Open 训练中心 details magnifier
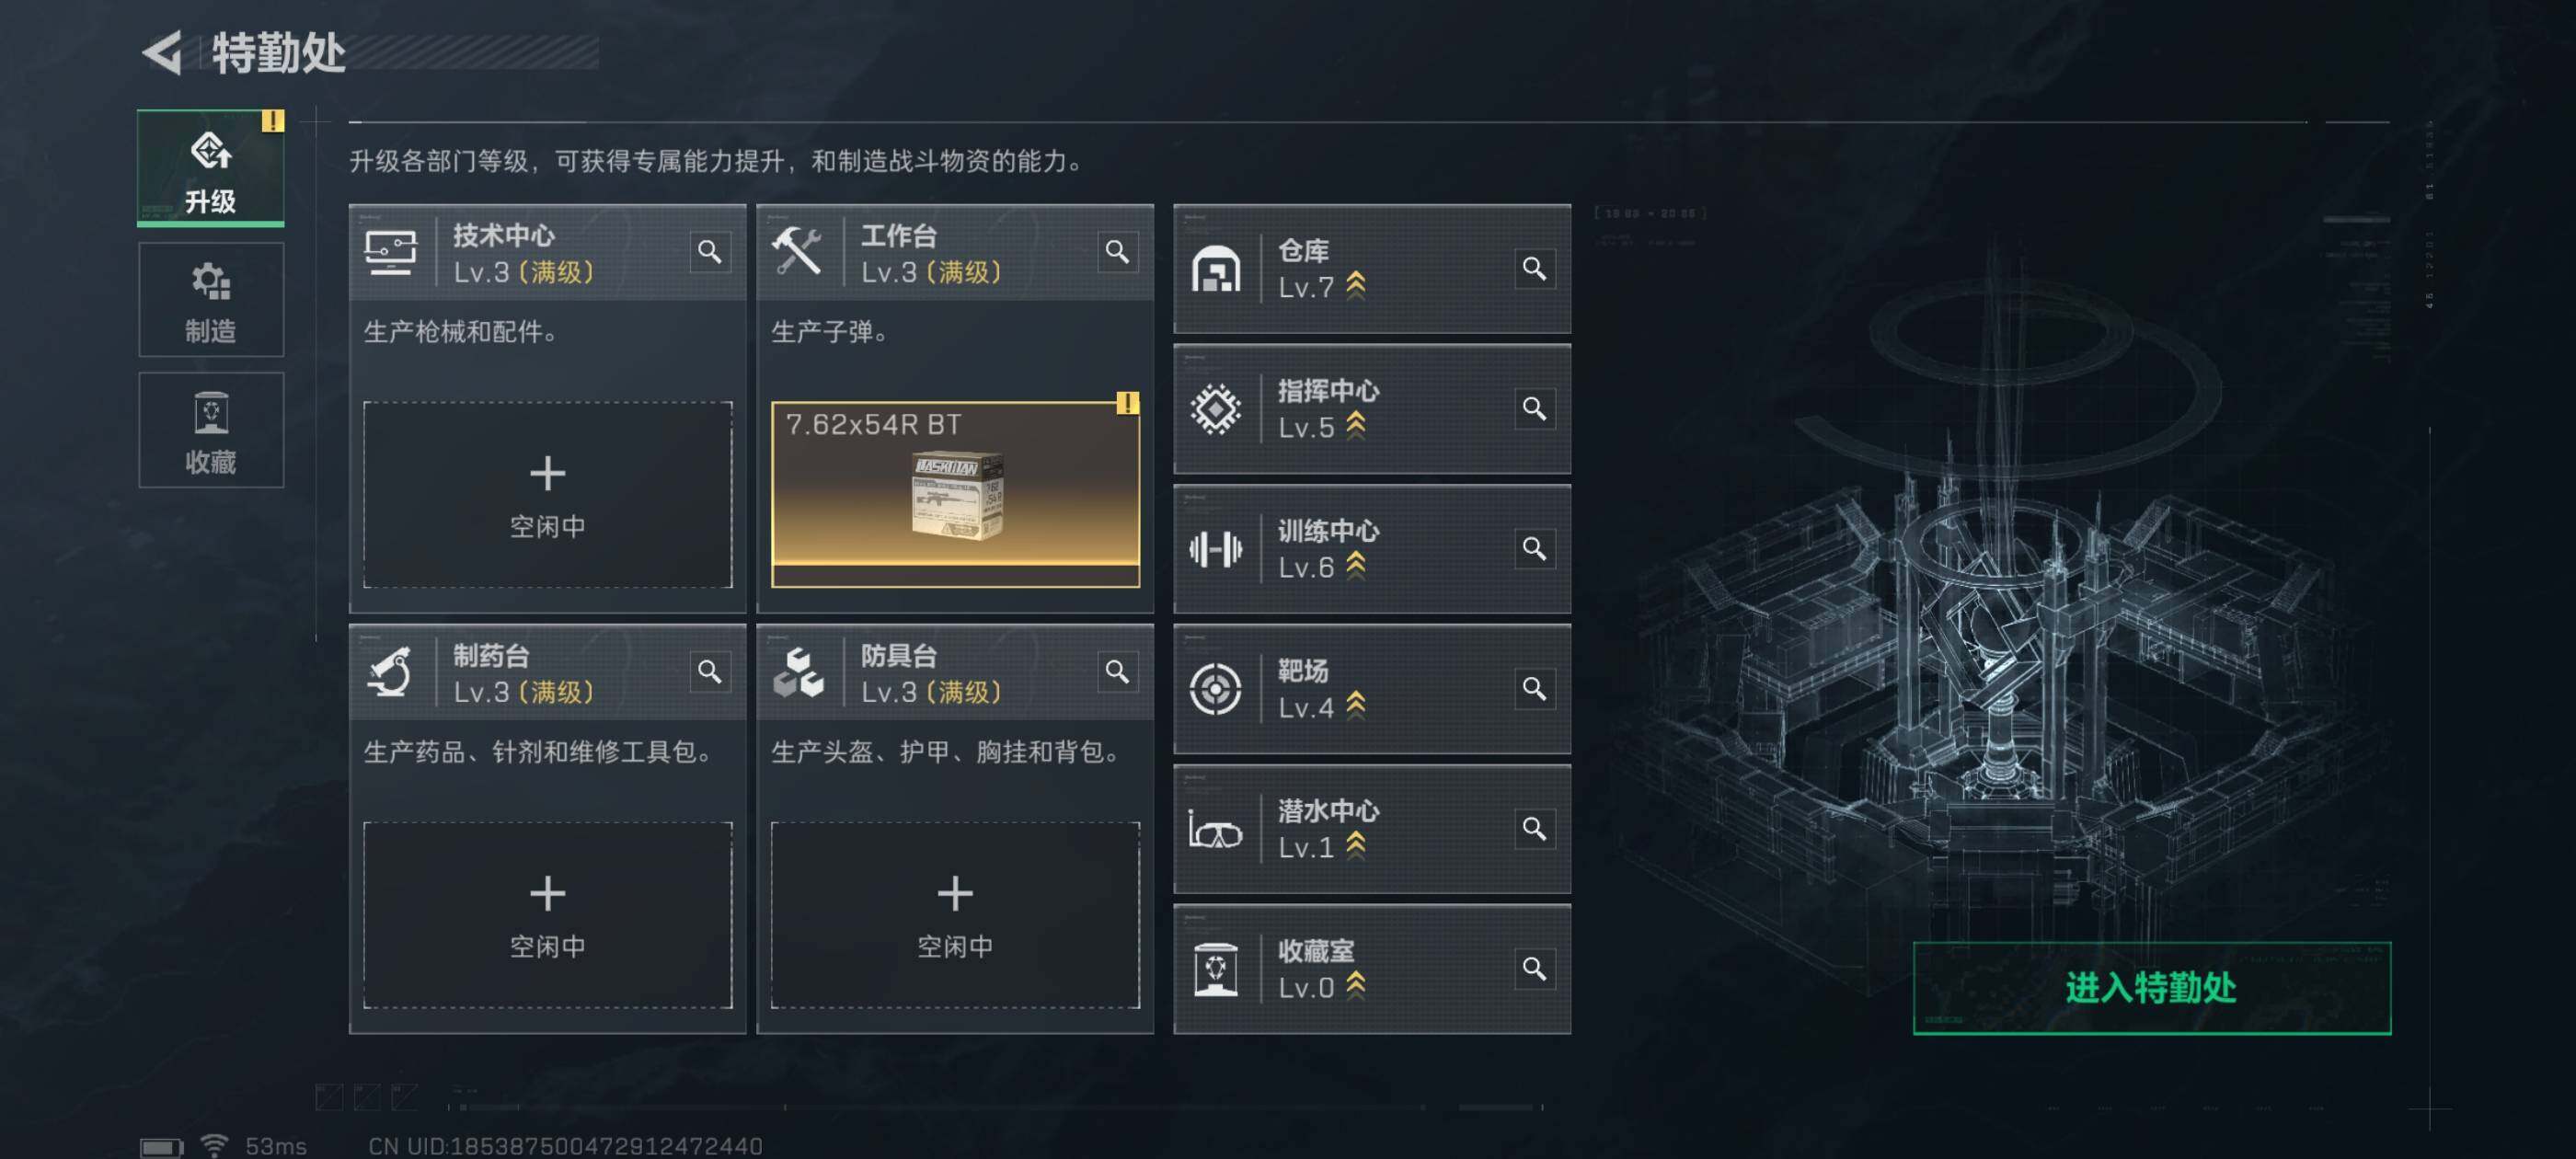 pos(1534,548)
